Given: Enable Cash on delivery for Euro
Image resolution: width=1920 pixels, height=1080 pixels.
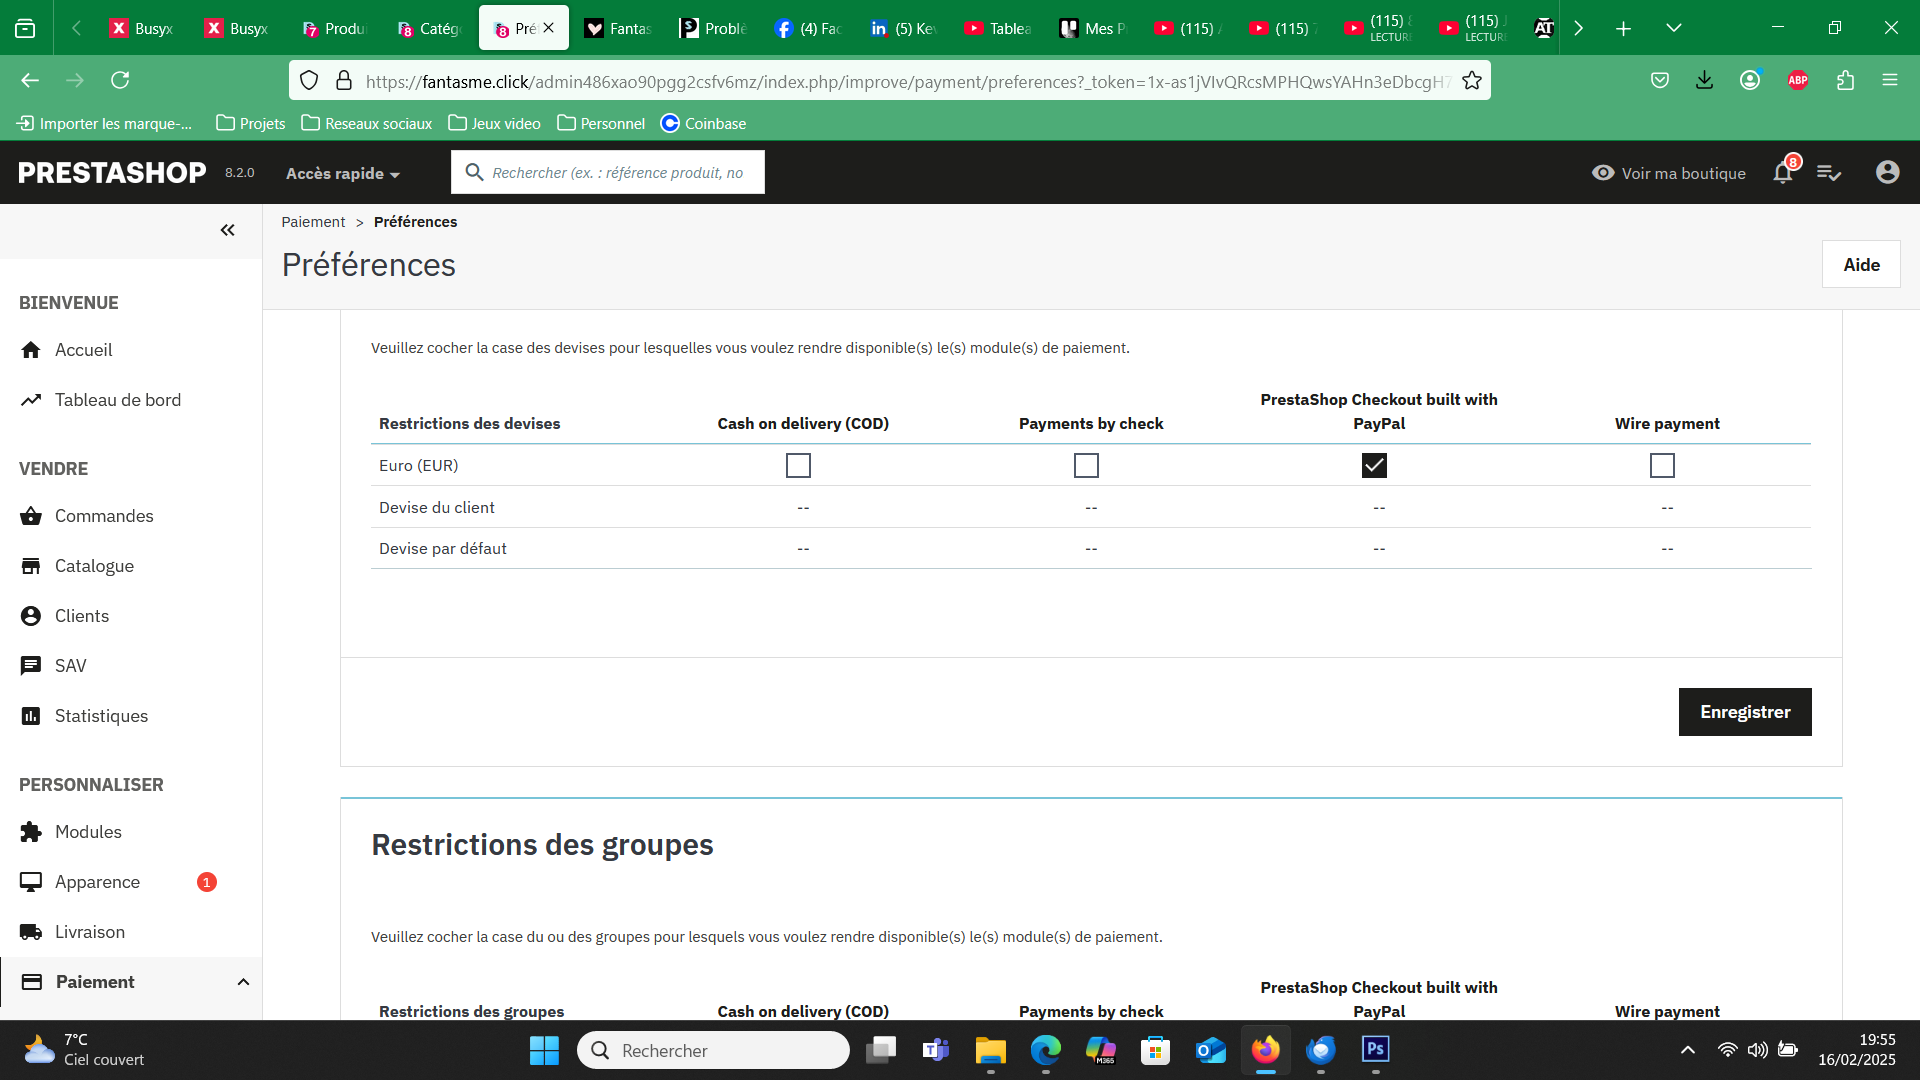Looking at the screenshot, I should [x=798, y=466].
